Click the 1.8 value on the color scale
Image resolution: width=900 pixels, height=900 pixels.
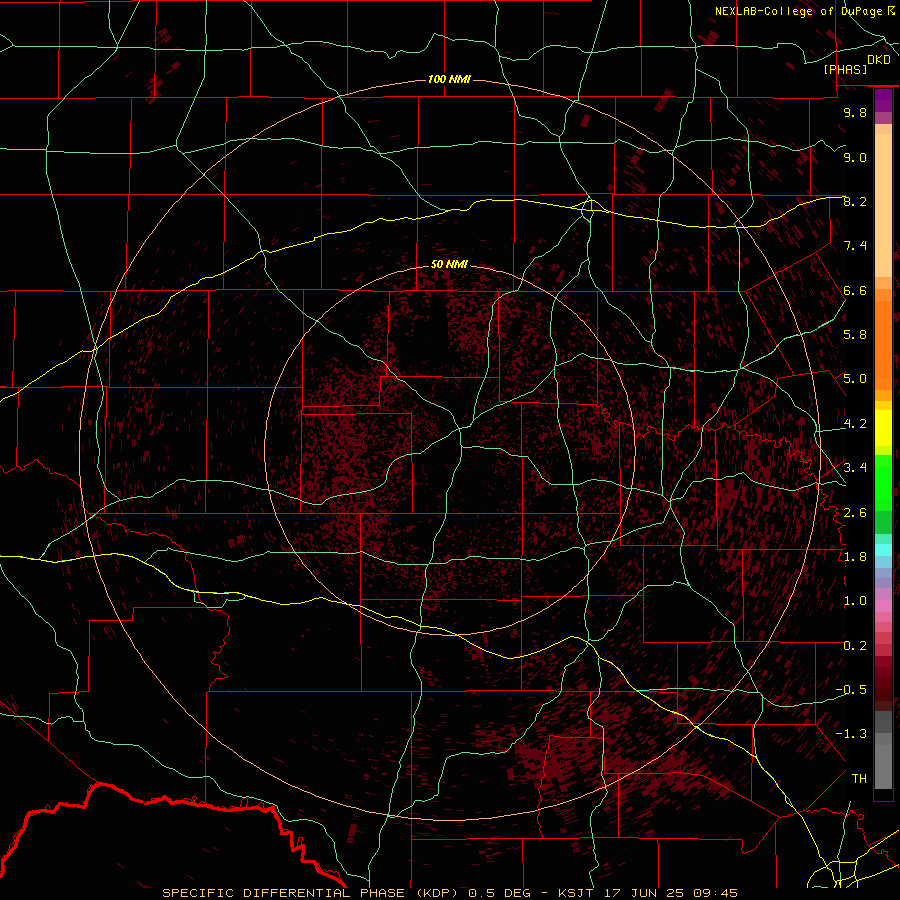(x=855, y=557)
